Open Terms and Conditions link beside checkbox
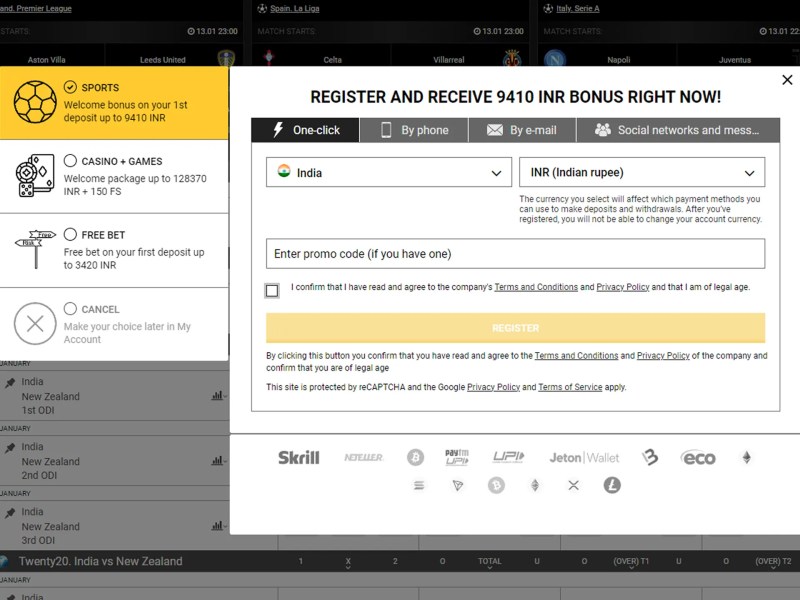This screenshot has width=800, height=600. 536,287
